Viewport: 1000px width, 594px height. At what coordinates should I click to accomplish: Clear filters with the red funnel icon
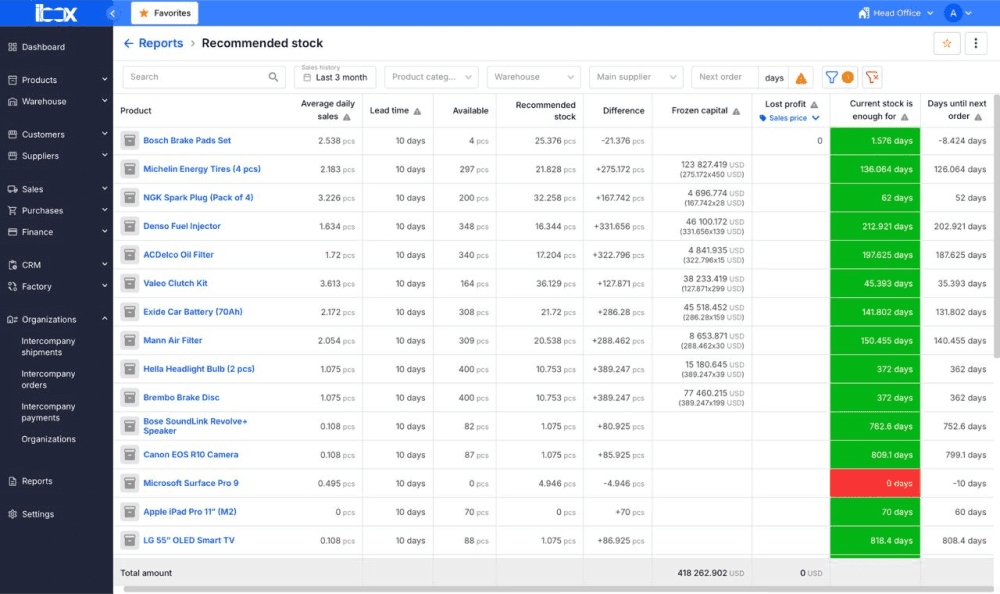point(872,77)
